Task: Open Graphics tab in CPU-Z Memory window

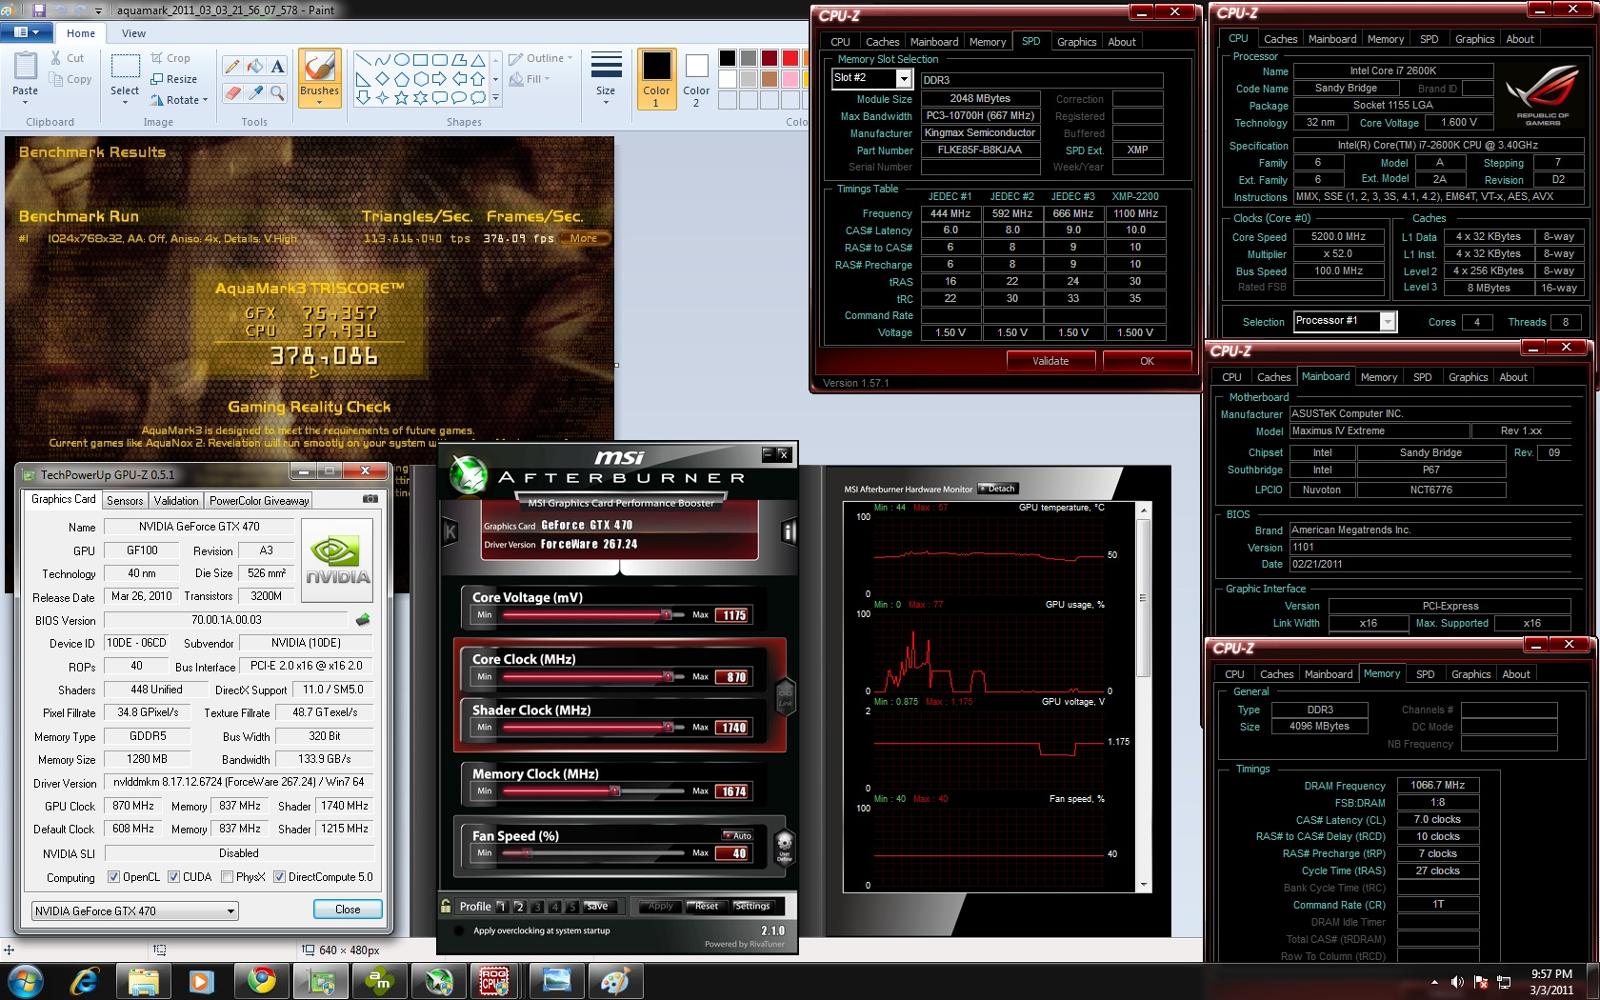Action: click(x=1471, y=674)
